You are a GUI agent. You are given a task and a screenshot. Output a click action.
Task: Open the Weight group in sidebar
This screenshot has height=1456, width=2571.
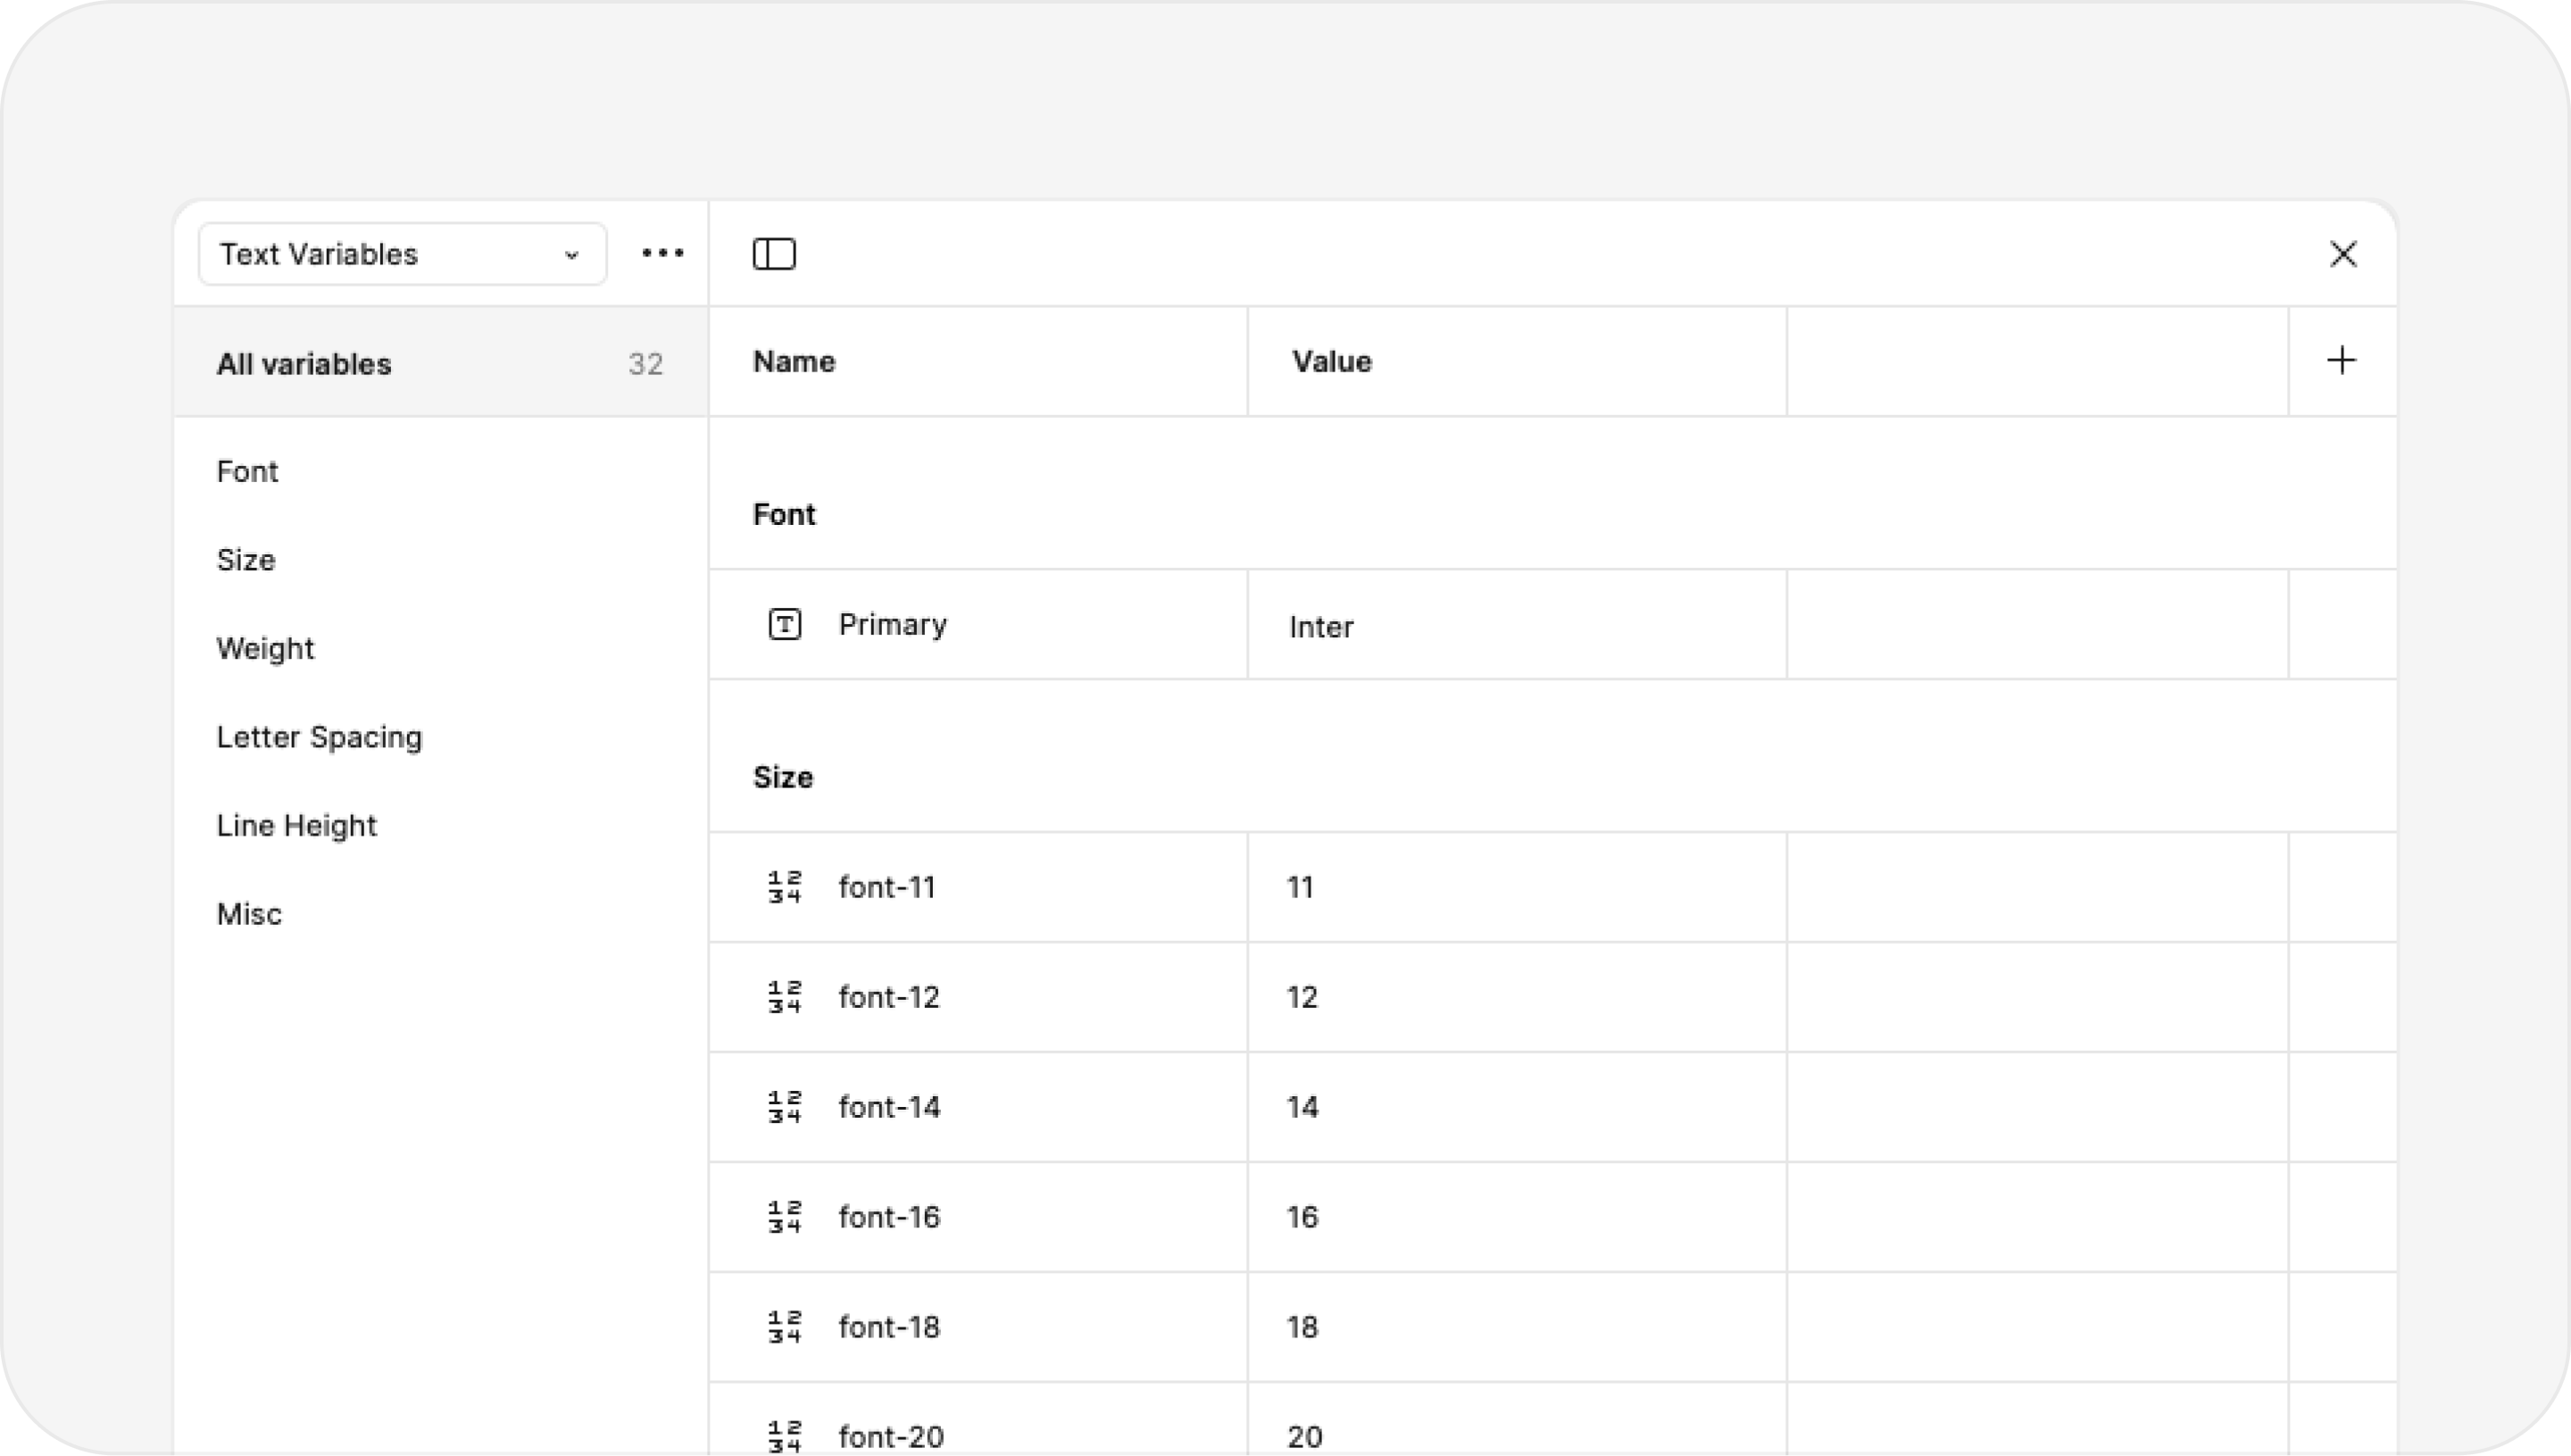pyautogui.click(x=265, y=649)
